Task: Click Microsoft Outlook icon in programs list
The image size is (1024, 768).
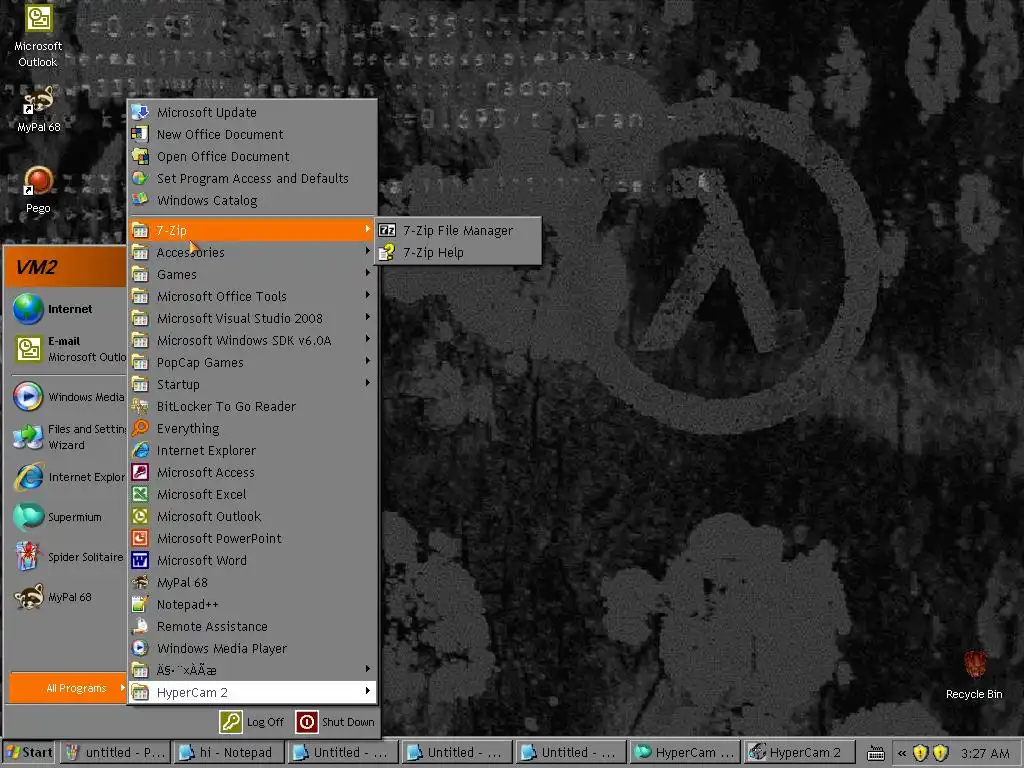Action: pos(140,517)
